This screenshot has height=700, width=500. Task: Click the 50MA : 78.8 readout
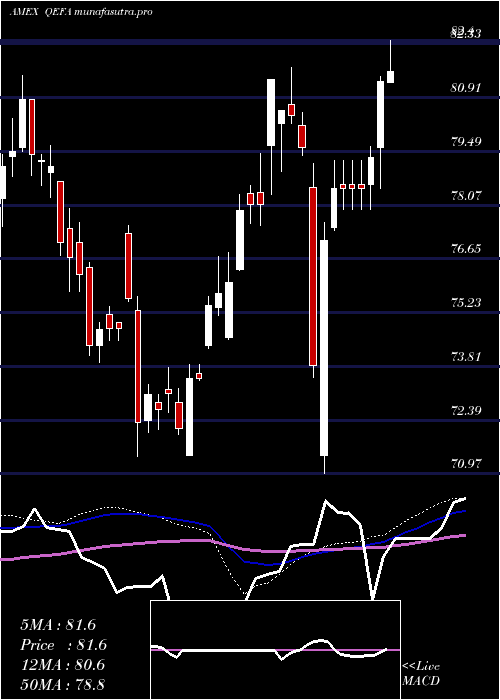(x=62, y=684)
